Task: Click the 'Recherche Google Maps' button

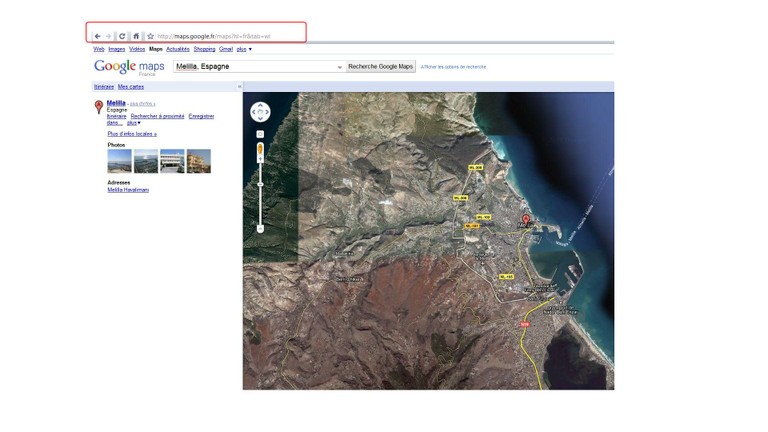Action: [380, 67]
